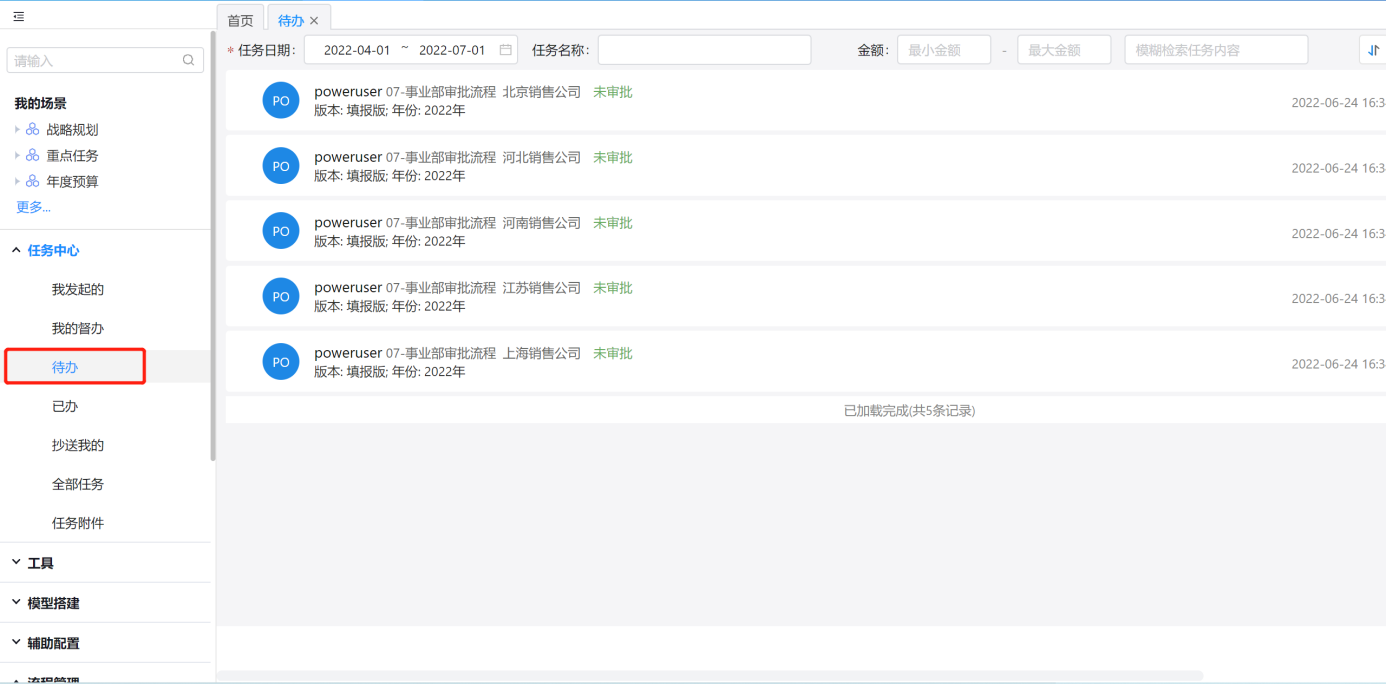Click the search magnifier icon in sidebar
Image resolution: width=1386 pixels, height=684 pixels.
tap(188, 60)
